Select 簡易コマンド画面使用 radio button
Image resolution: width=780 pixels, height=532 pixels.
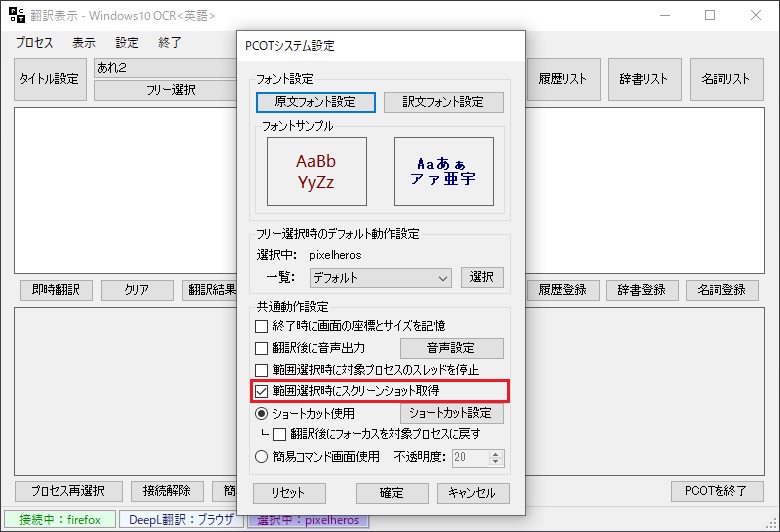point(261,457)
